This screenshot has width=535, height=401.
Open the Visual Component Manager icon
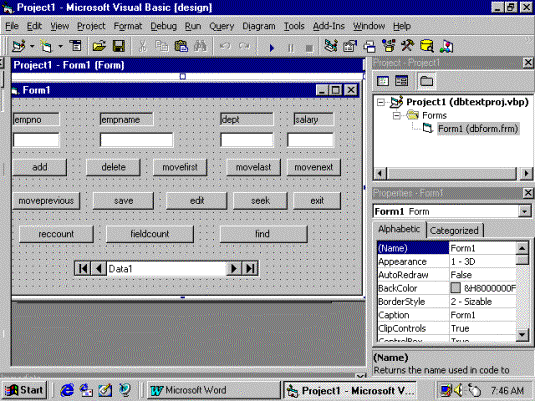pos(446,46)
